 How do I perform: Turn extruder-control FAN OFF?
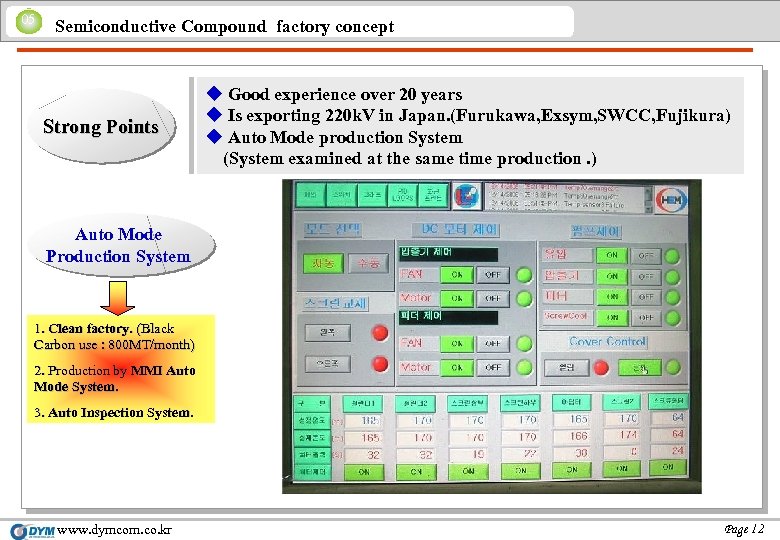pyautogui.click(x=492, y=274)
